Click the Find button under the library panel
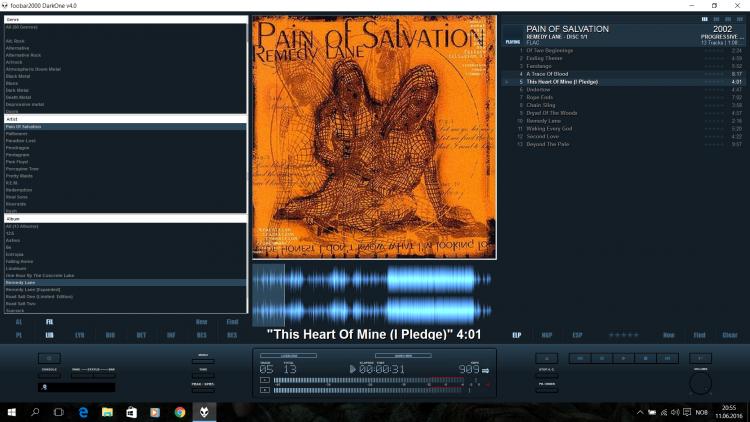Image resolution: width=750 pixels, height=422 pixels. pos(232,322)
